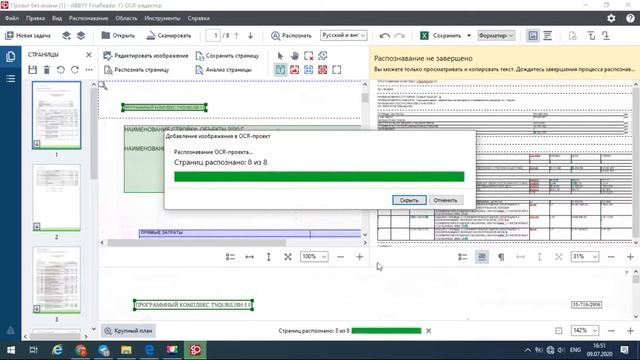This screenshot has width=640, height=360.
Task: Open the Правка menu
Action: [36, 18]
